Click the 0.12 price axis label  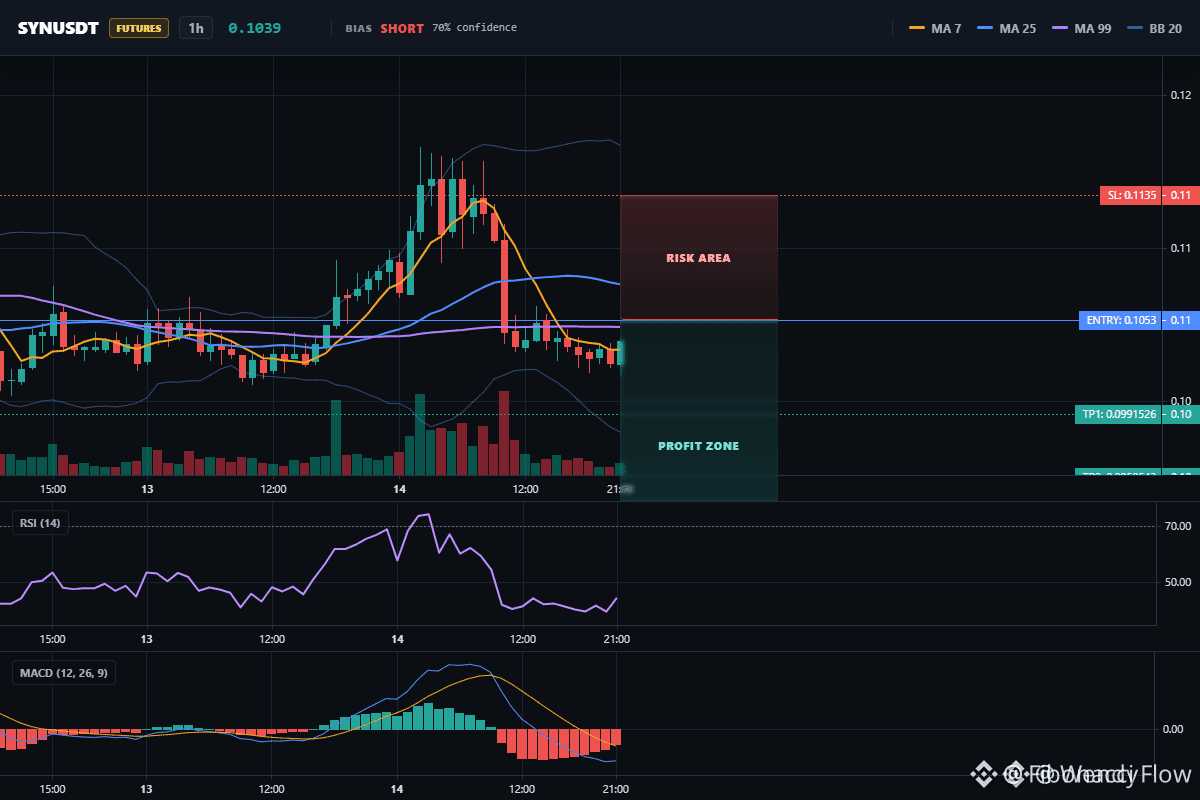tap(1181, 95)
